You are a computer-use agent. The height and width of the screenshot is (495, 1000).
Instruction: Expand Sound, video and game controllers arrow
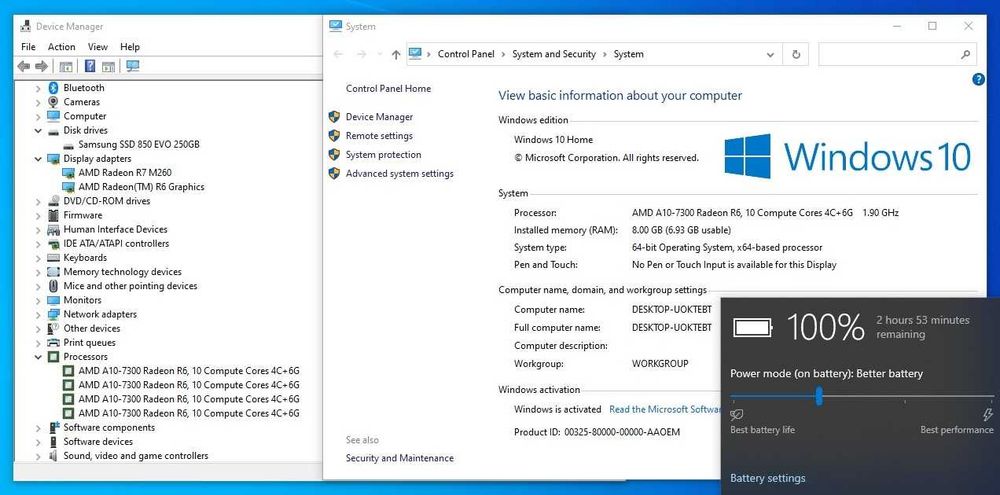[x=38, y=456]
